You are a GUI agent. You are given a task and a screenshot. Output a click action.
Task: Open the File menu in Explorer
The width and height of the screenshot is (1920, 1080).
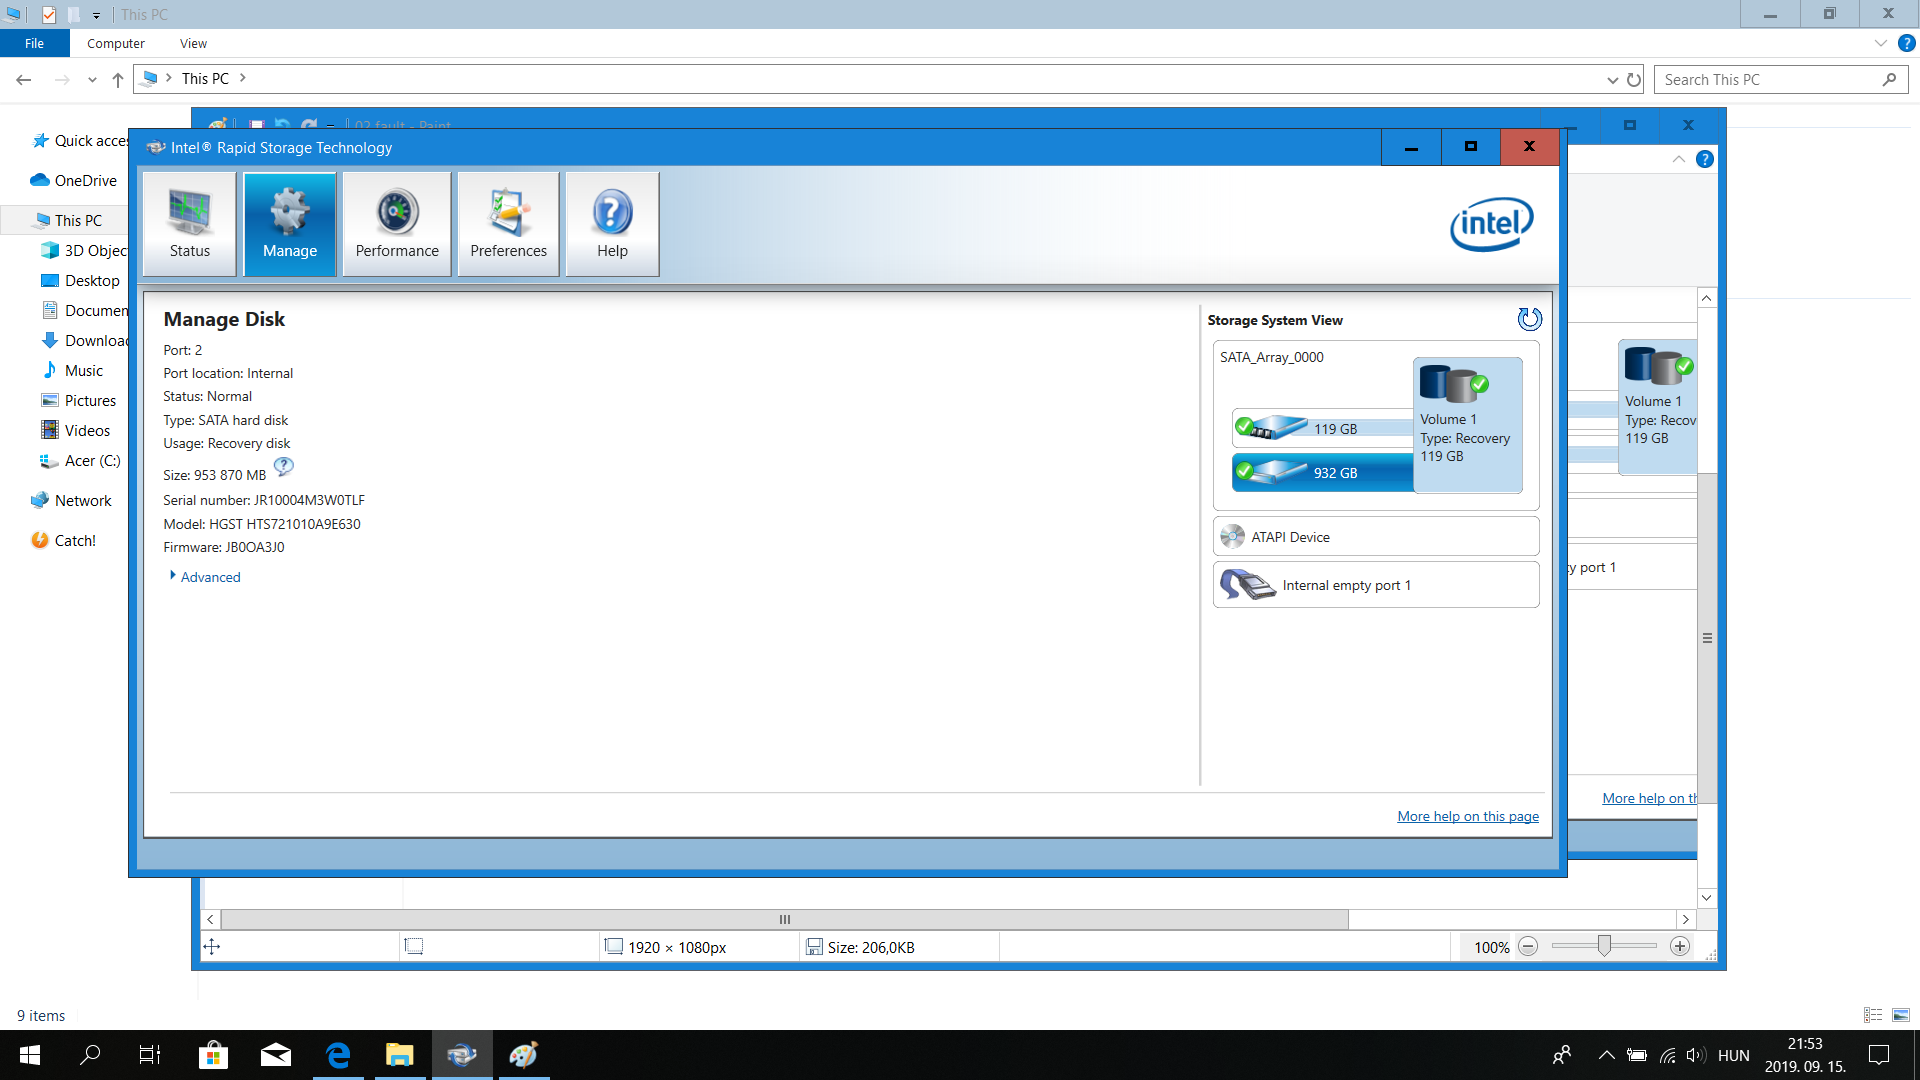click(34, 43)
